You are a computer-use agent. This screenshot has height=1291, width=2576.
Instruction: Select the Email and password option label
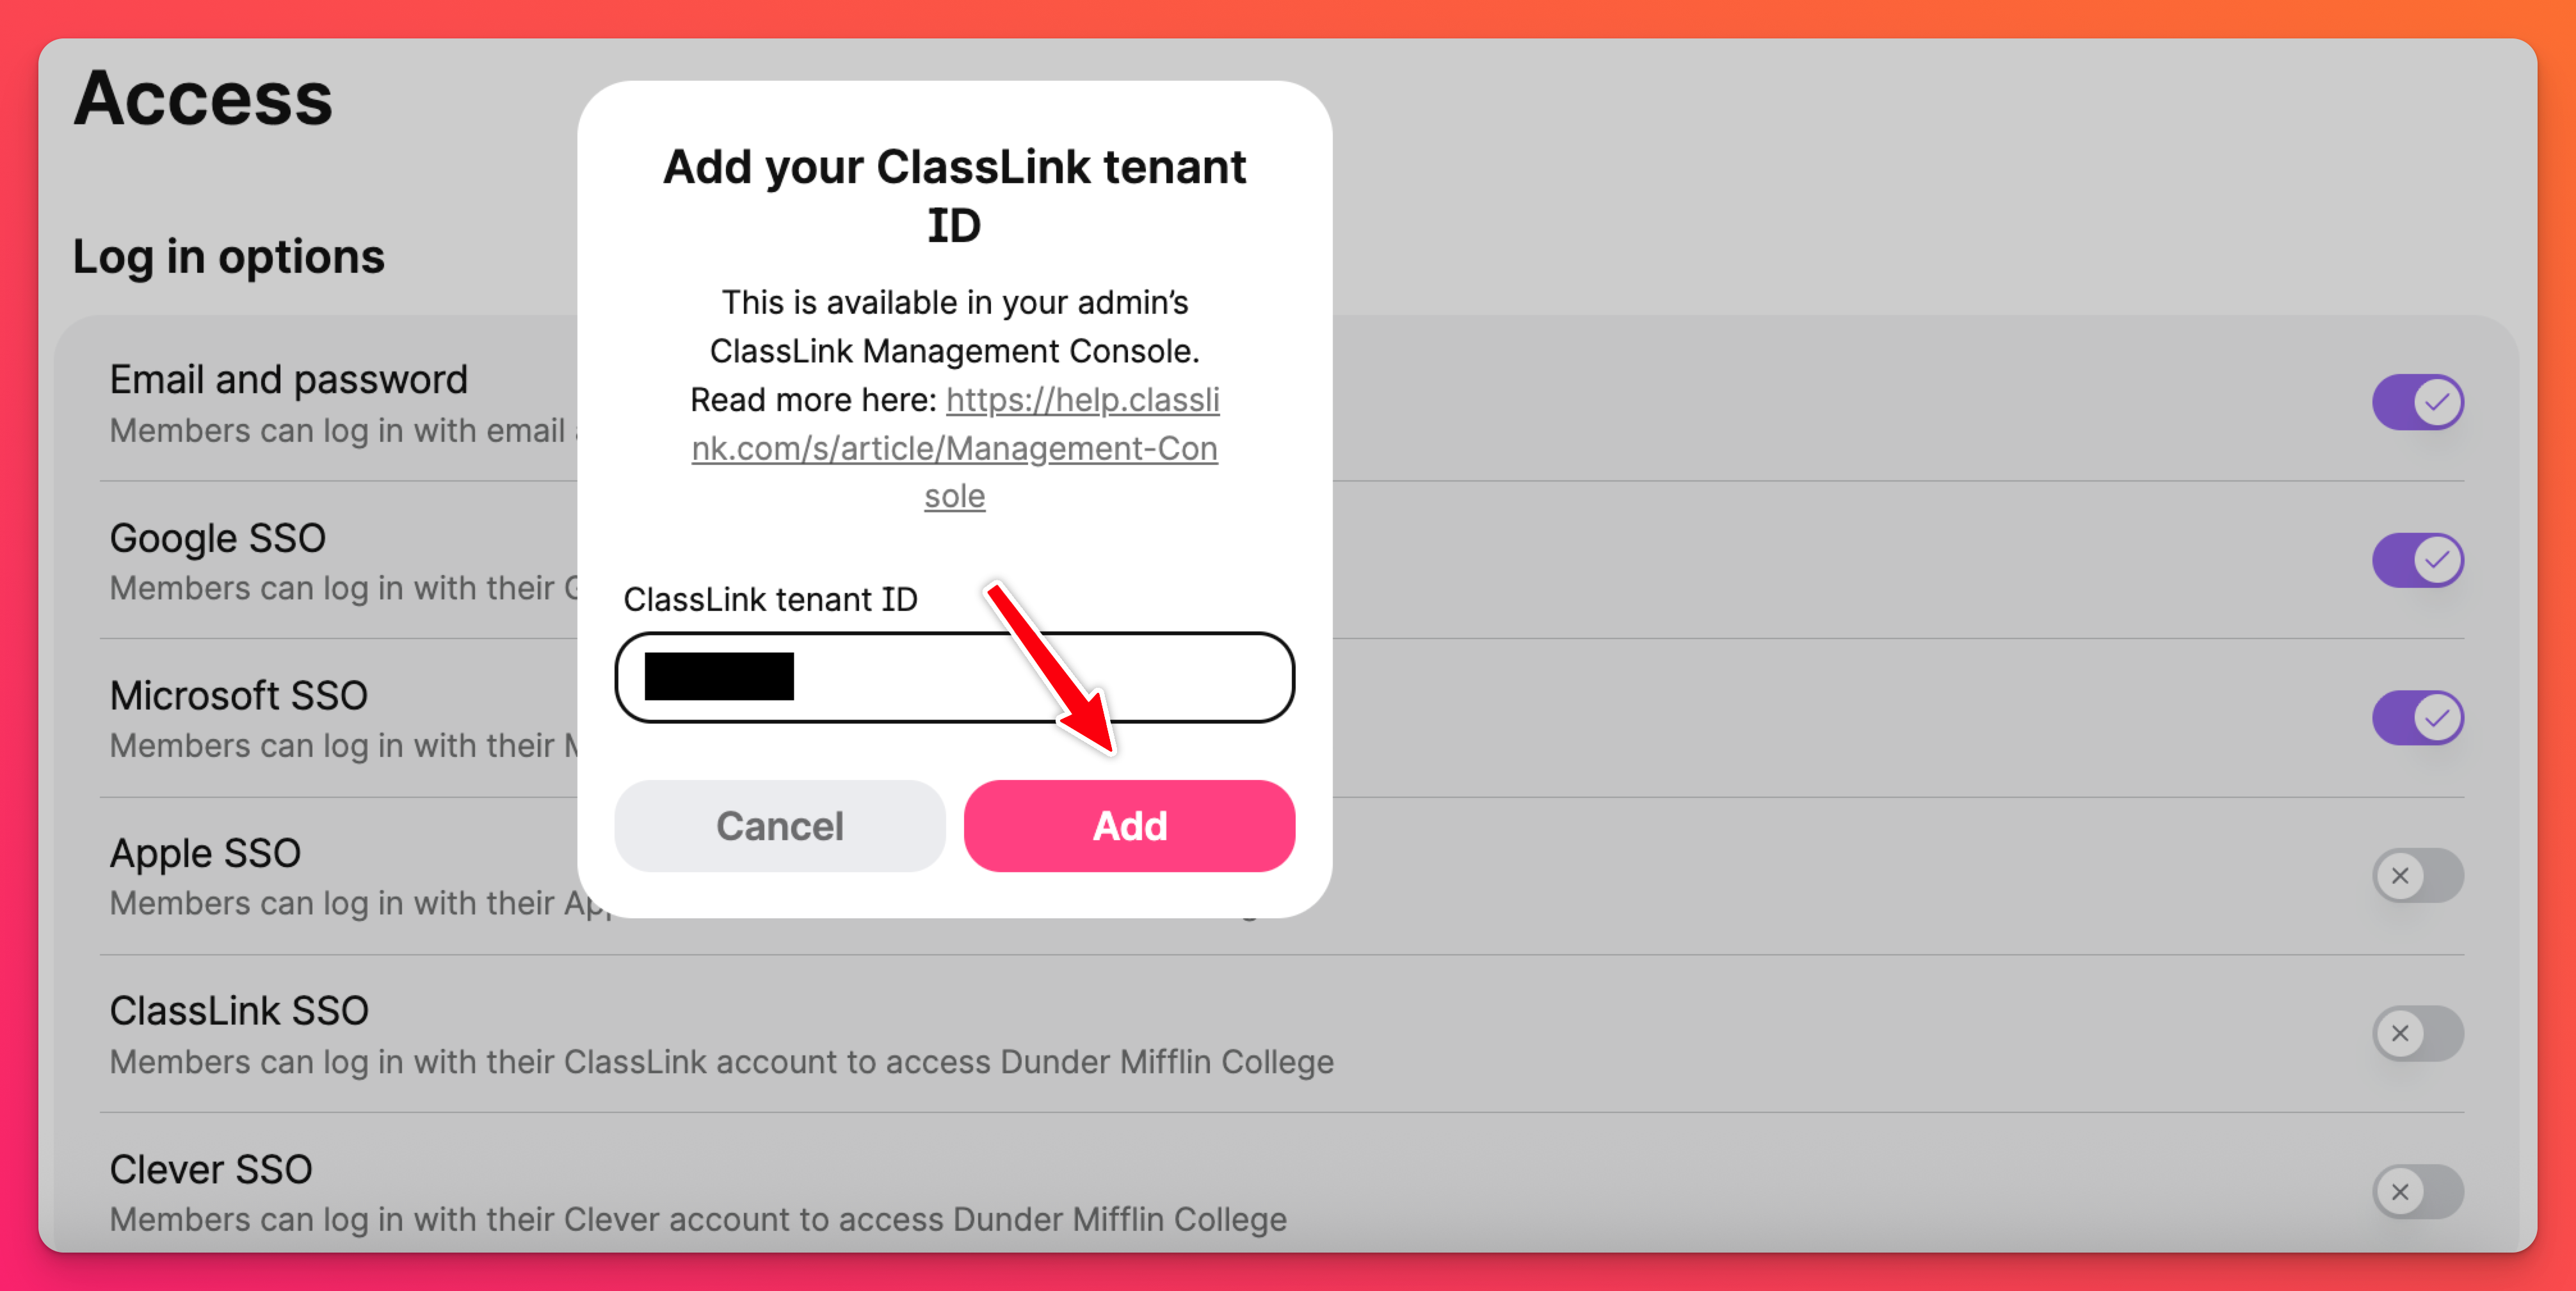click(288, 380)
